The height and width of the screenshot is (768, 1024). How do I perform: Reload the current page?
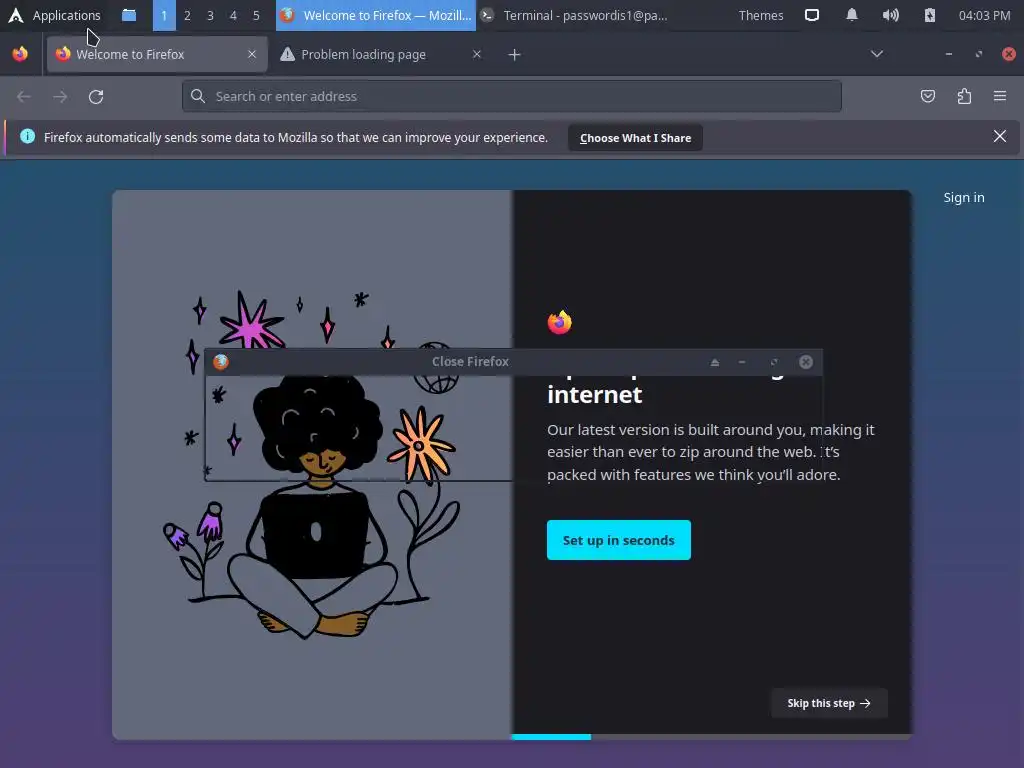(96, 97)
